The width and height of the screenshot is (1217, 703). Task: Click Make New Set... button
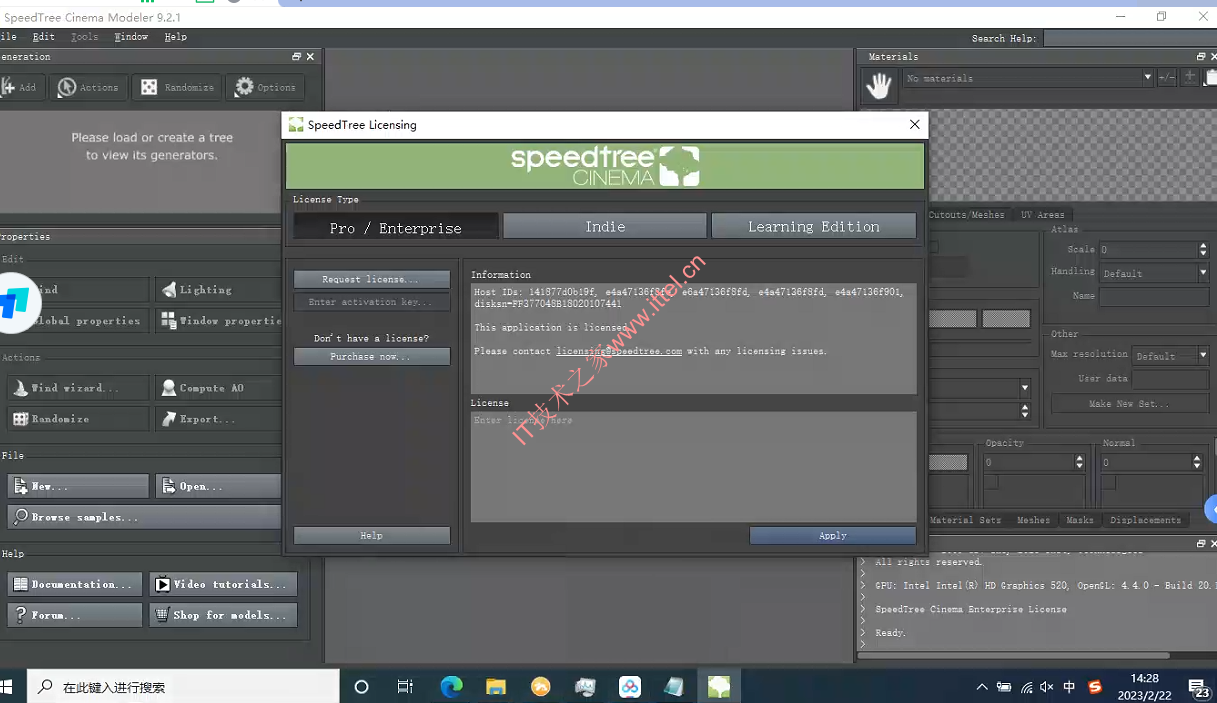point(1129,403)
